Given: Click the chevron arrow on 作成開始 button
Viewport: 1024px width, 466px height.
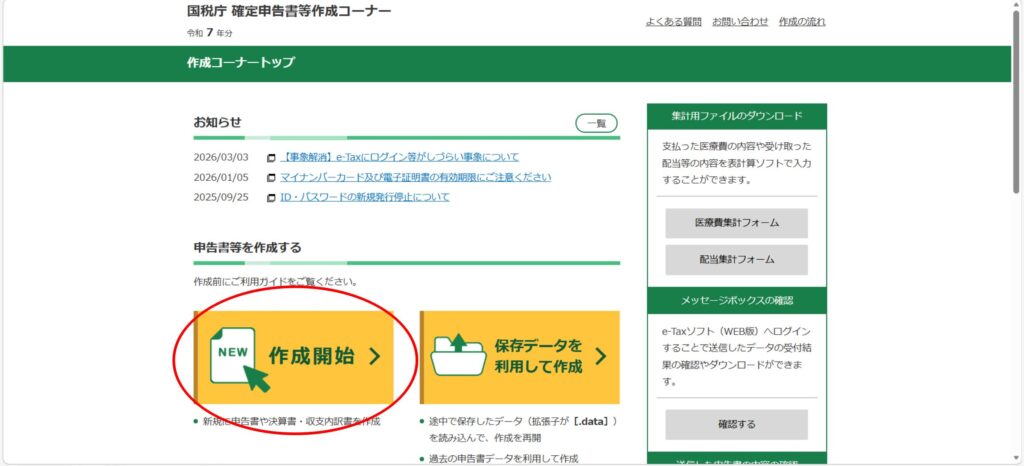Looking at the screenshot, I should [x=374, y=356].
